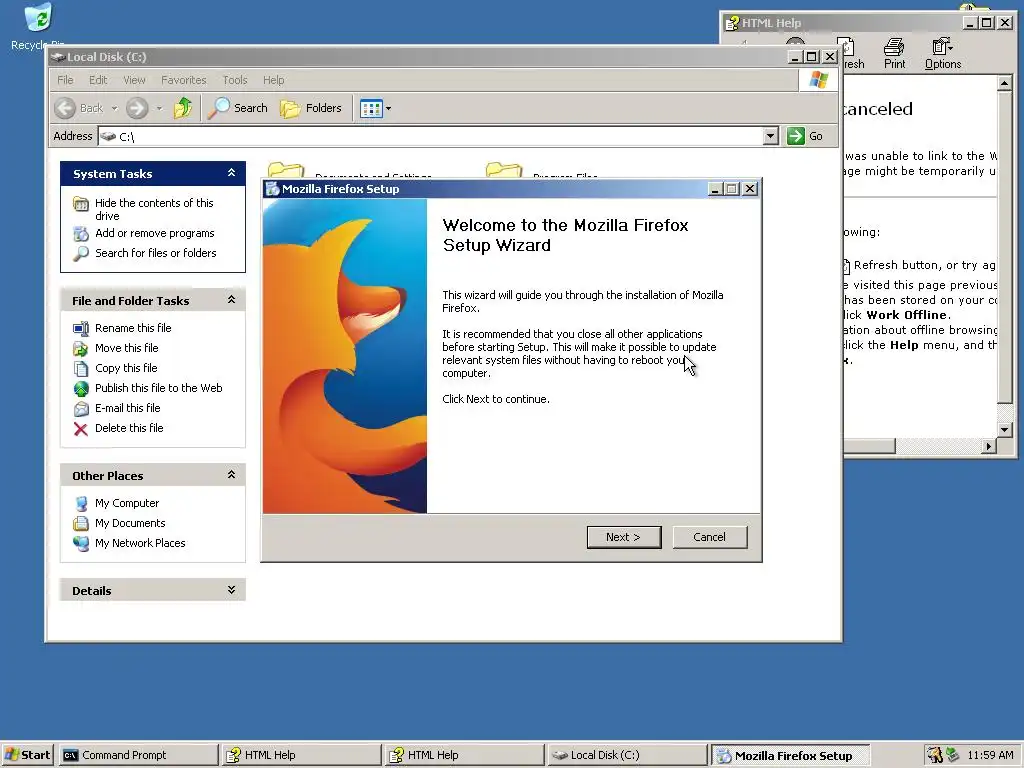Screen dimensions: 1024x768
Task: Click the Rename this file icon
Action: tap(81, 328)
